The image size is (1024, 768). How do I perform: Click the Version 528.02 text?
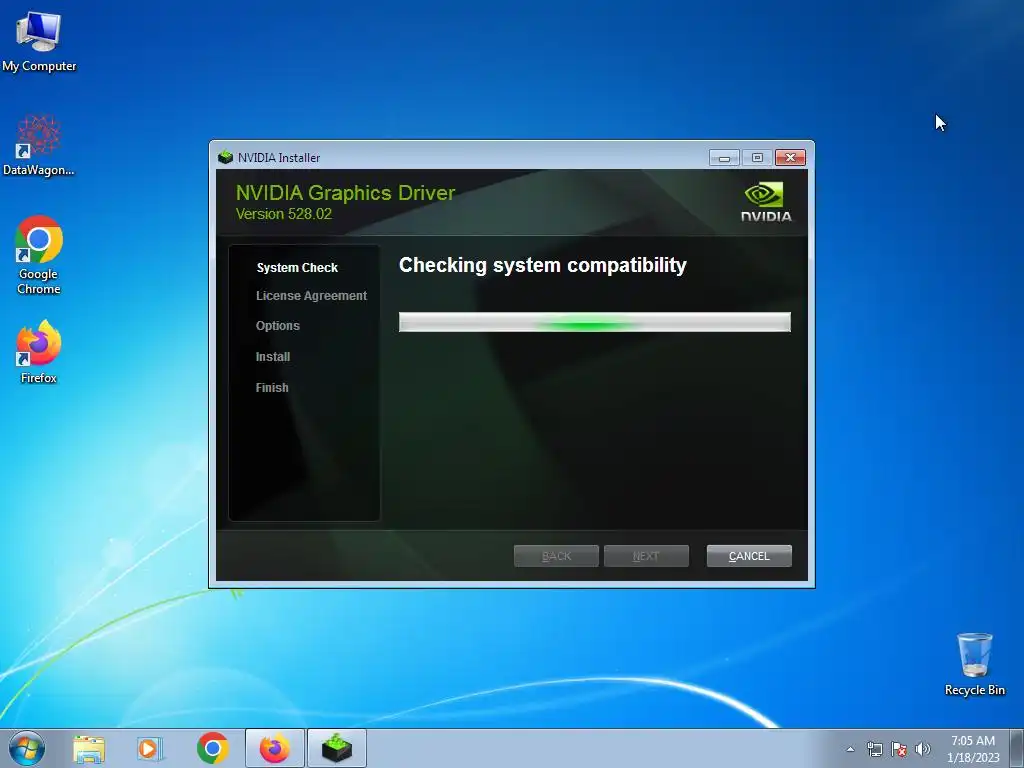pos(283,214)
